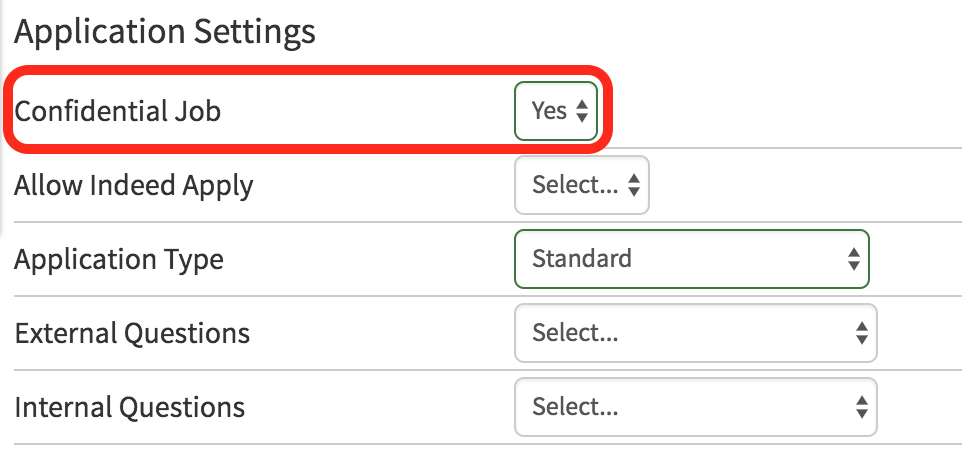Click the 'External Questions' label
Image resolution: width=962 pixels, height=474 pixels.
click(132, 333)
